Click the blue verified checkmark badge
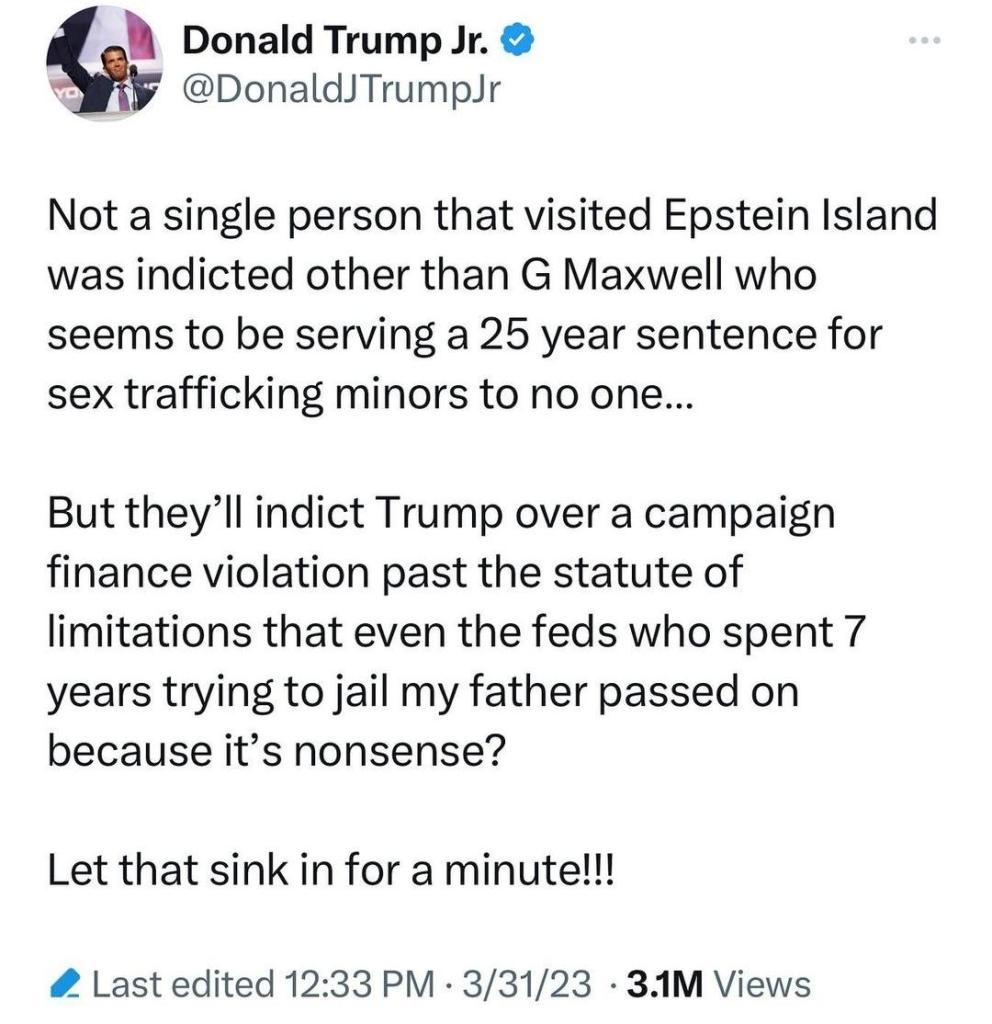This screenshot has height=1024, width=992. coord(517,42)
